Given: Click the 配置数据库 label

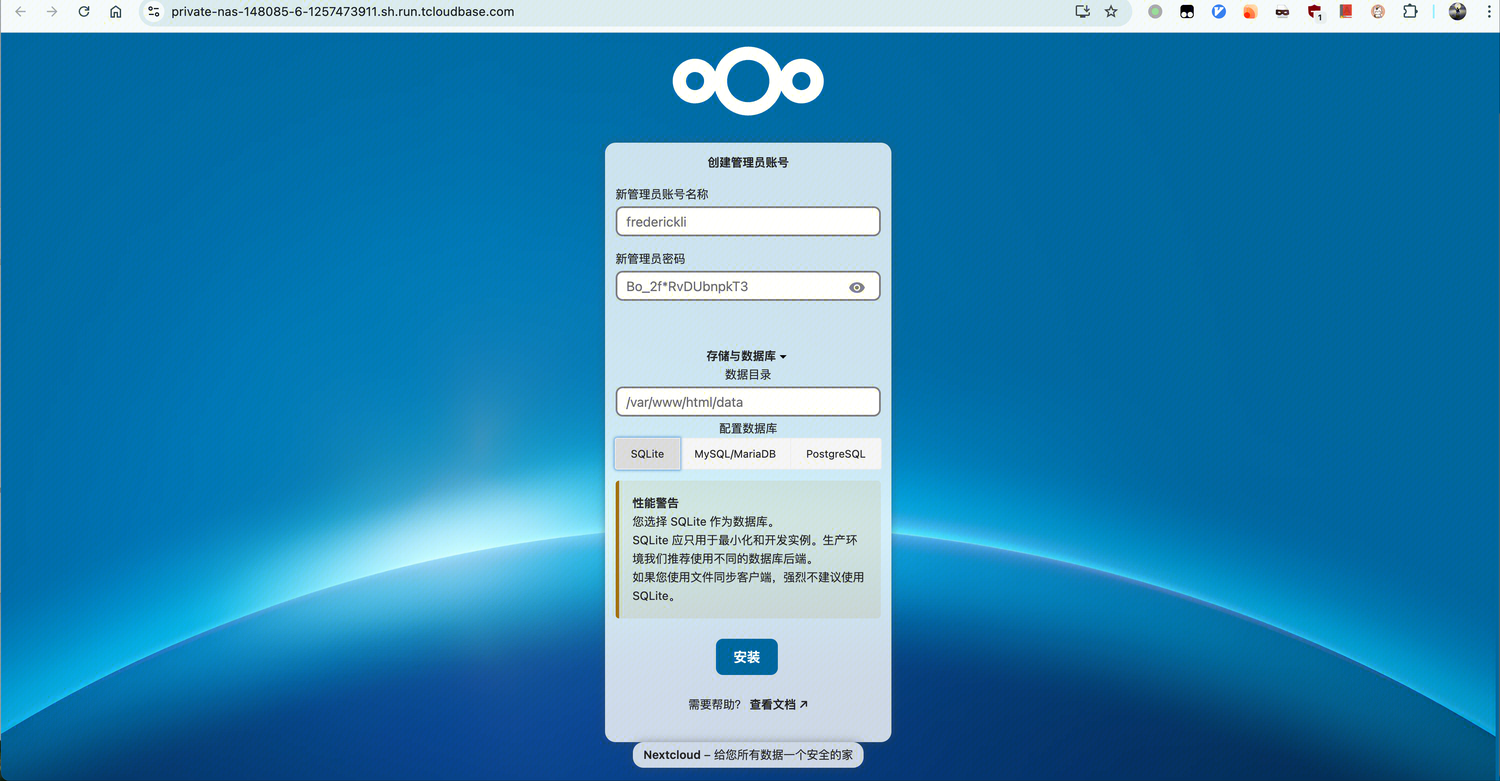Looking at the screenshot, I should click(748, 428).
